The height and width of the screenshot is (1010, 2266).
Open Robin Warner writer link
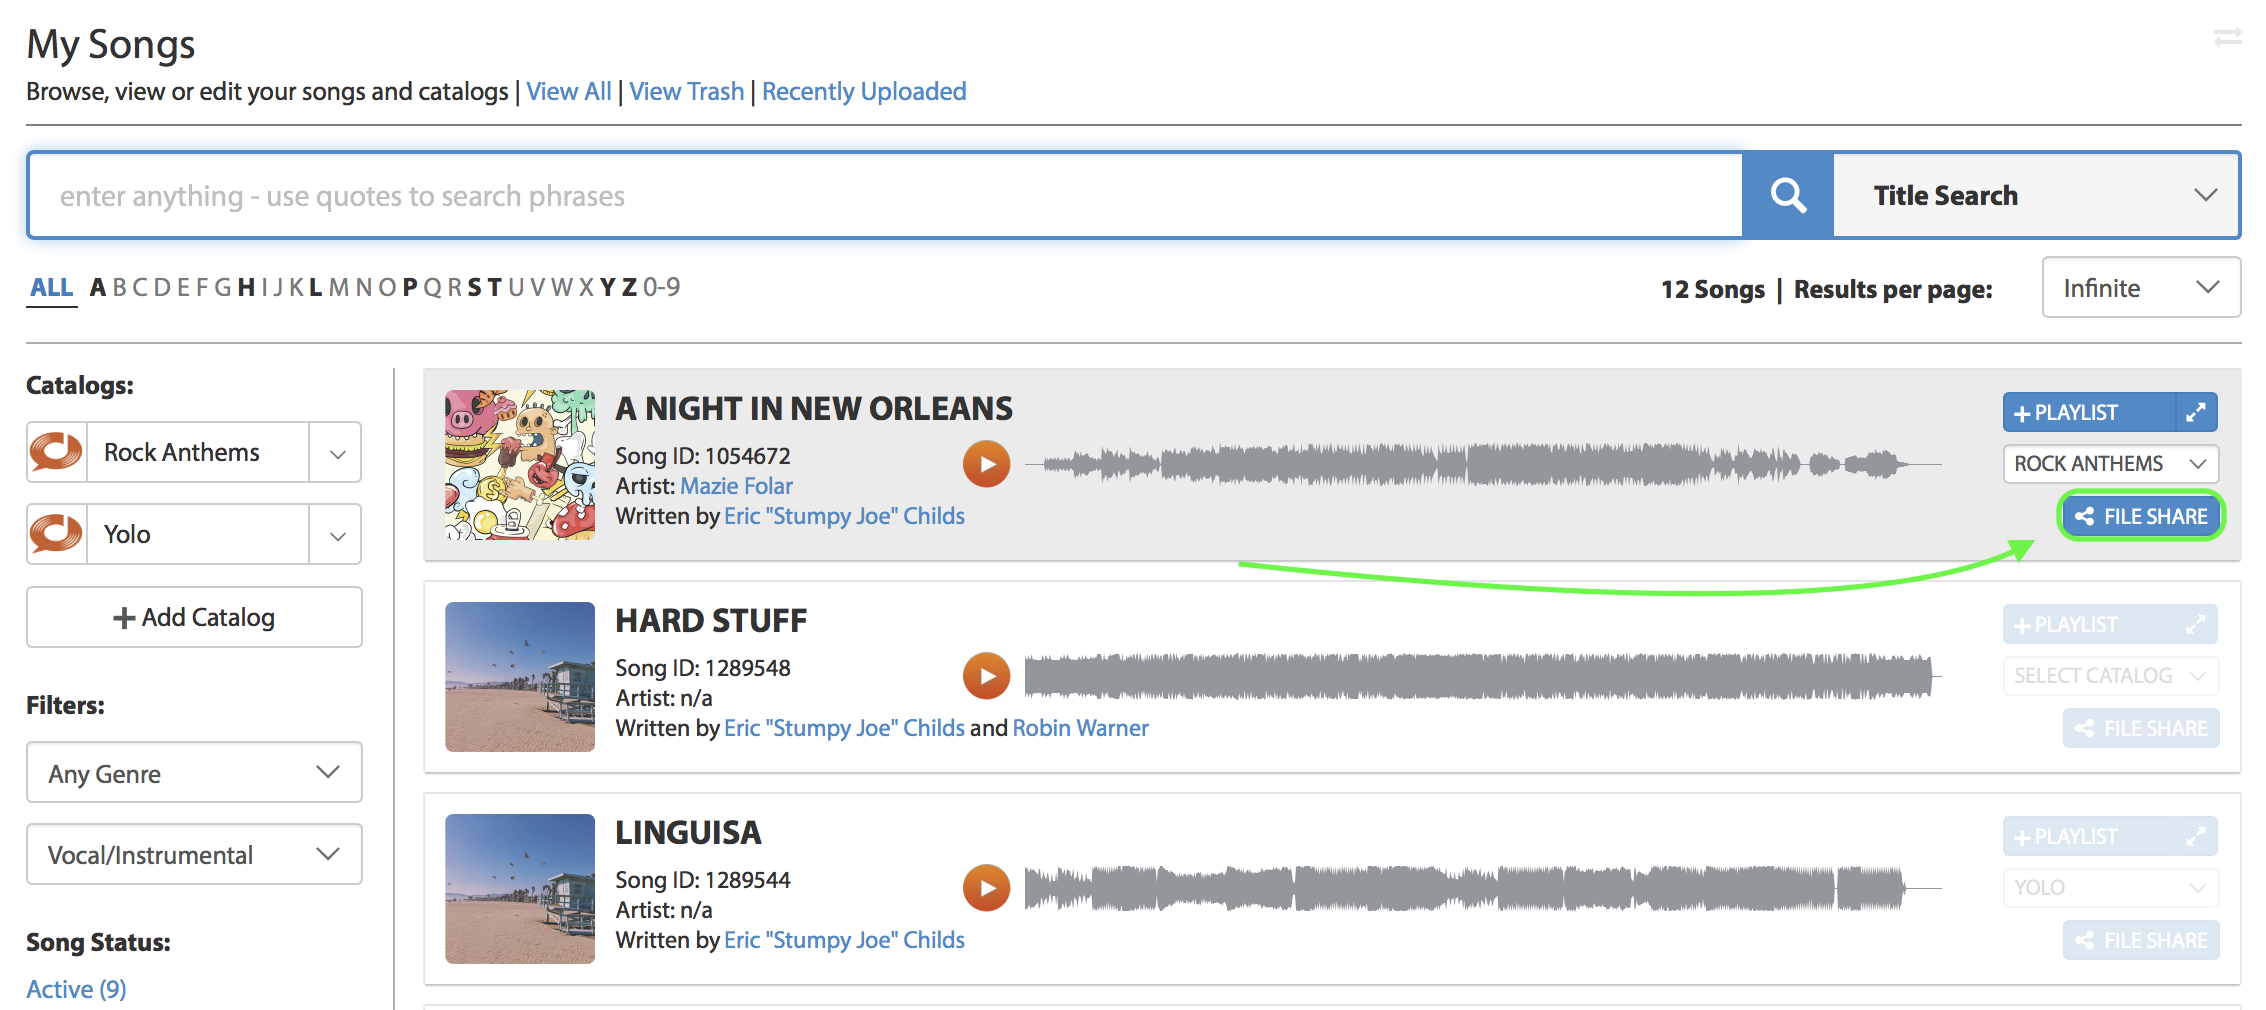[1080, 728]
